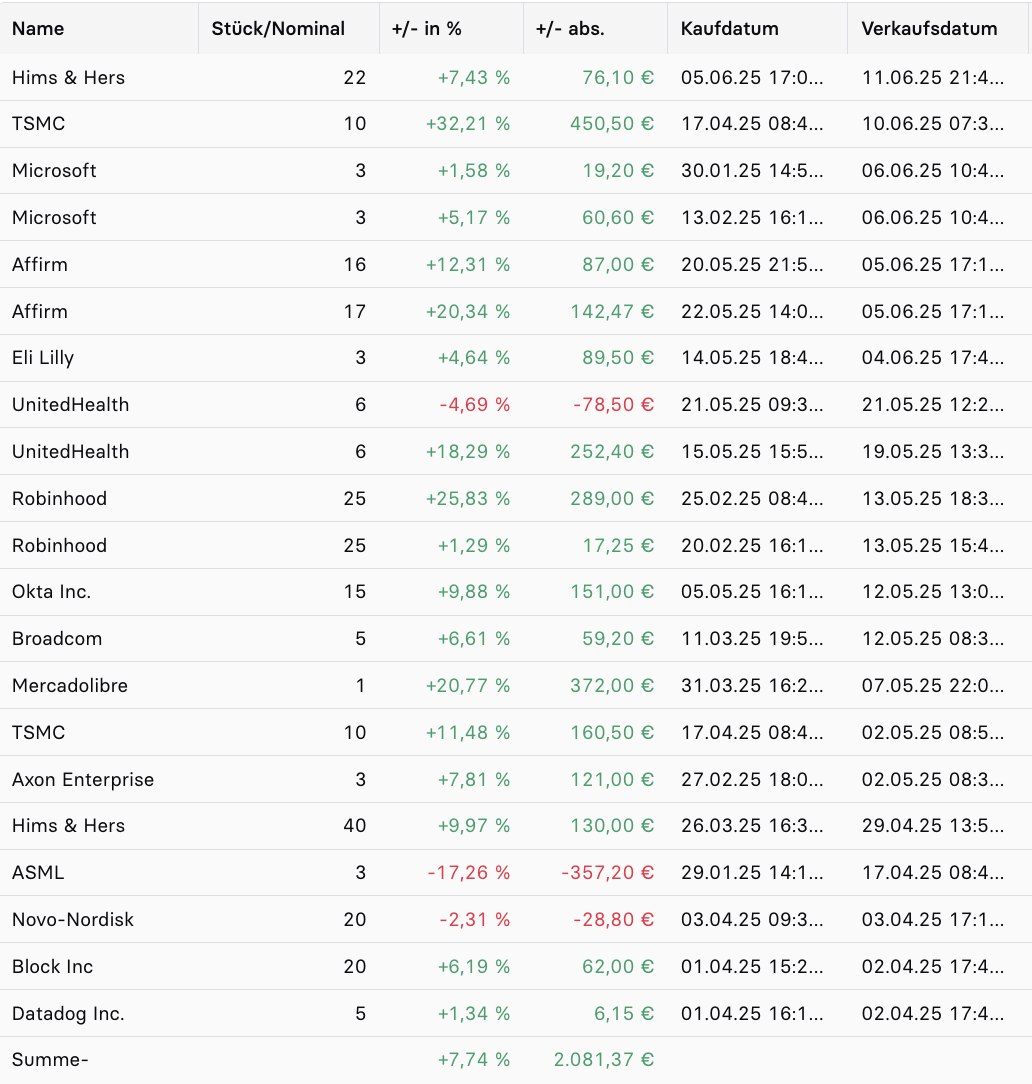This screenshot has width=1032, height=1084.
Task: Sort by Kaufdatum column header
Action: click(x=758, y=28)
